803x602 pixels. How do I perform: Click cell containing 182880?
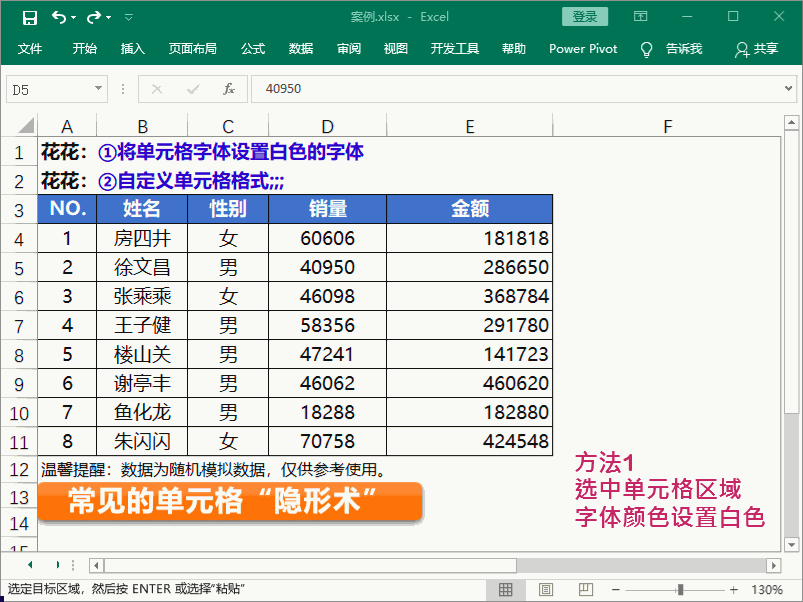coord(470,413)
